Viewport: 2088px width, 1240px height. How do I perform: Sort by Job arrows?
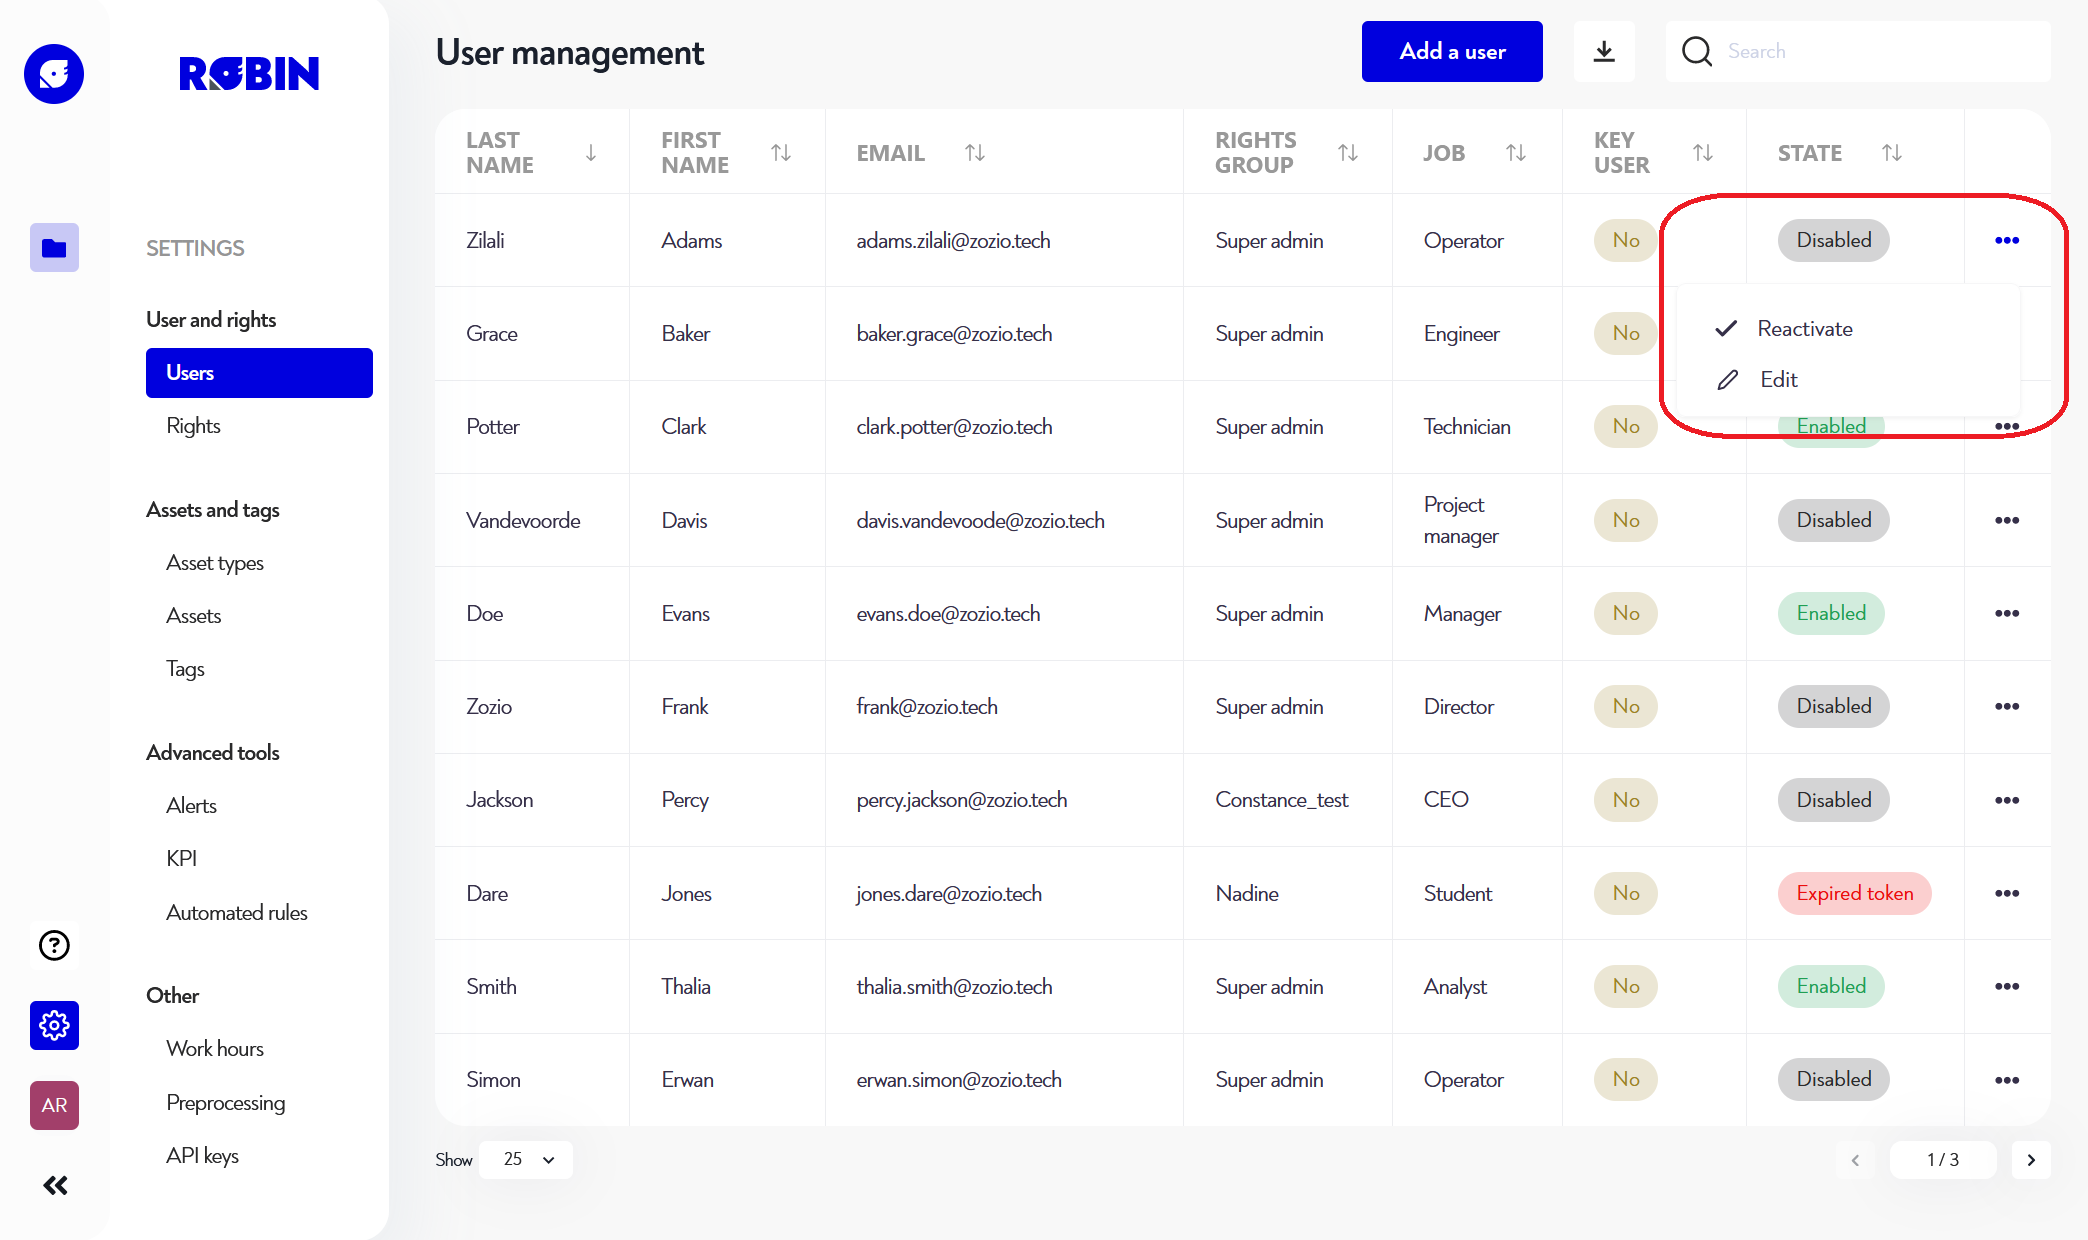(1516, 153)
